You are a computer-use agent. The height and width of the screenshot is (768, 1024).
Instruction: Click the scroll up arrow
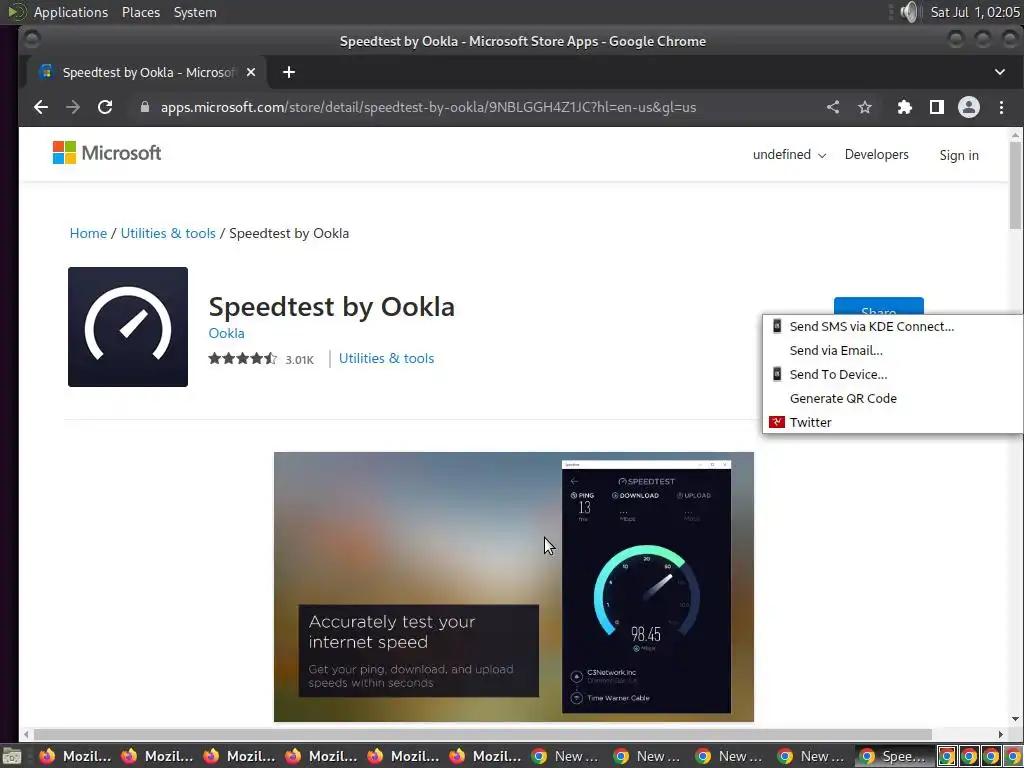1015,135
